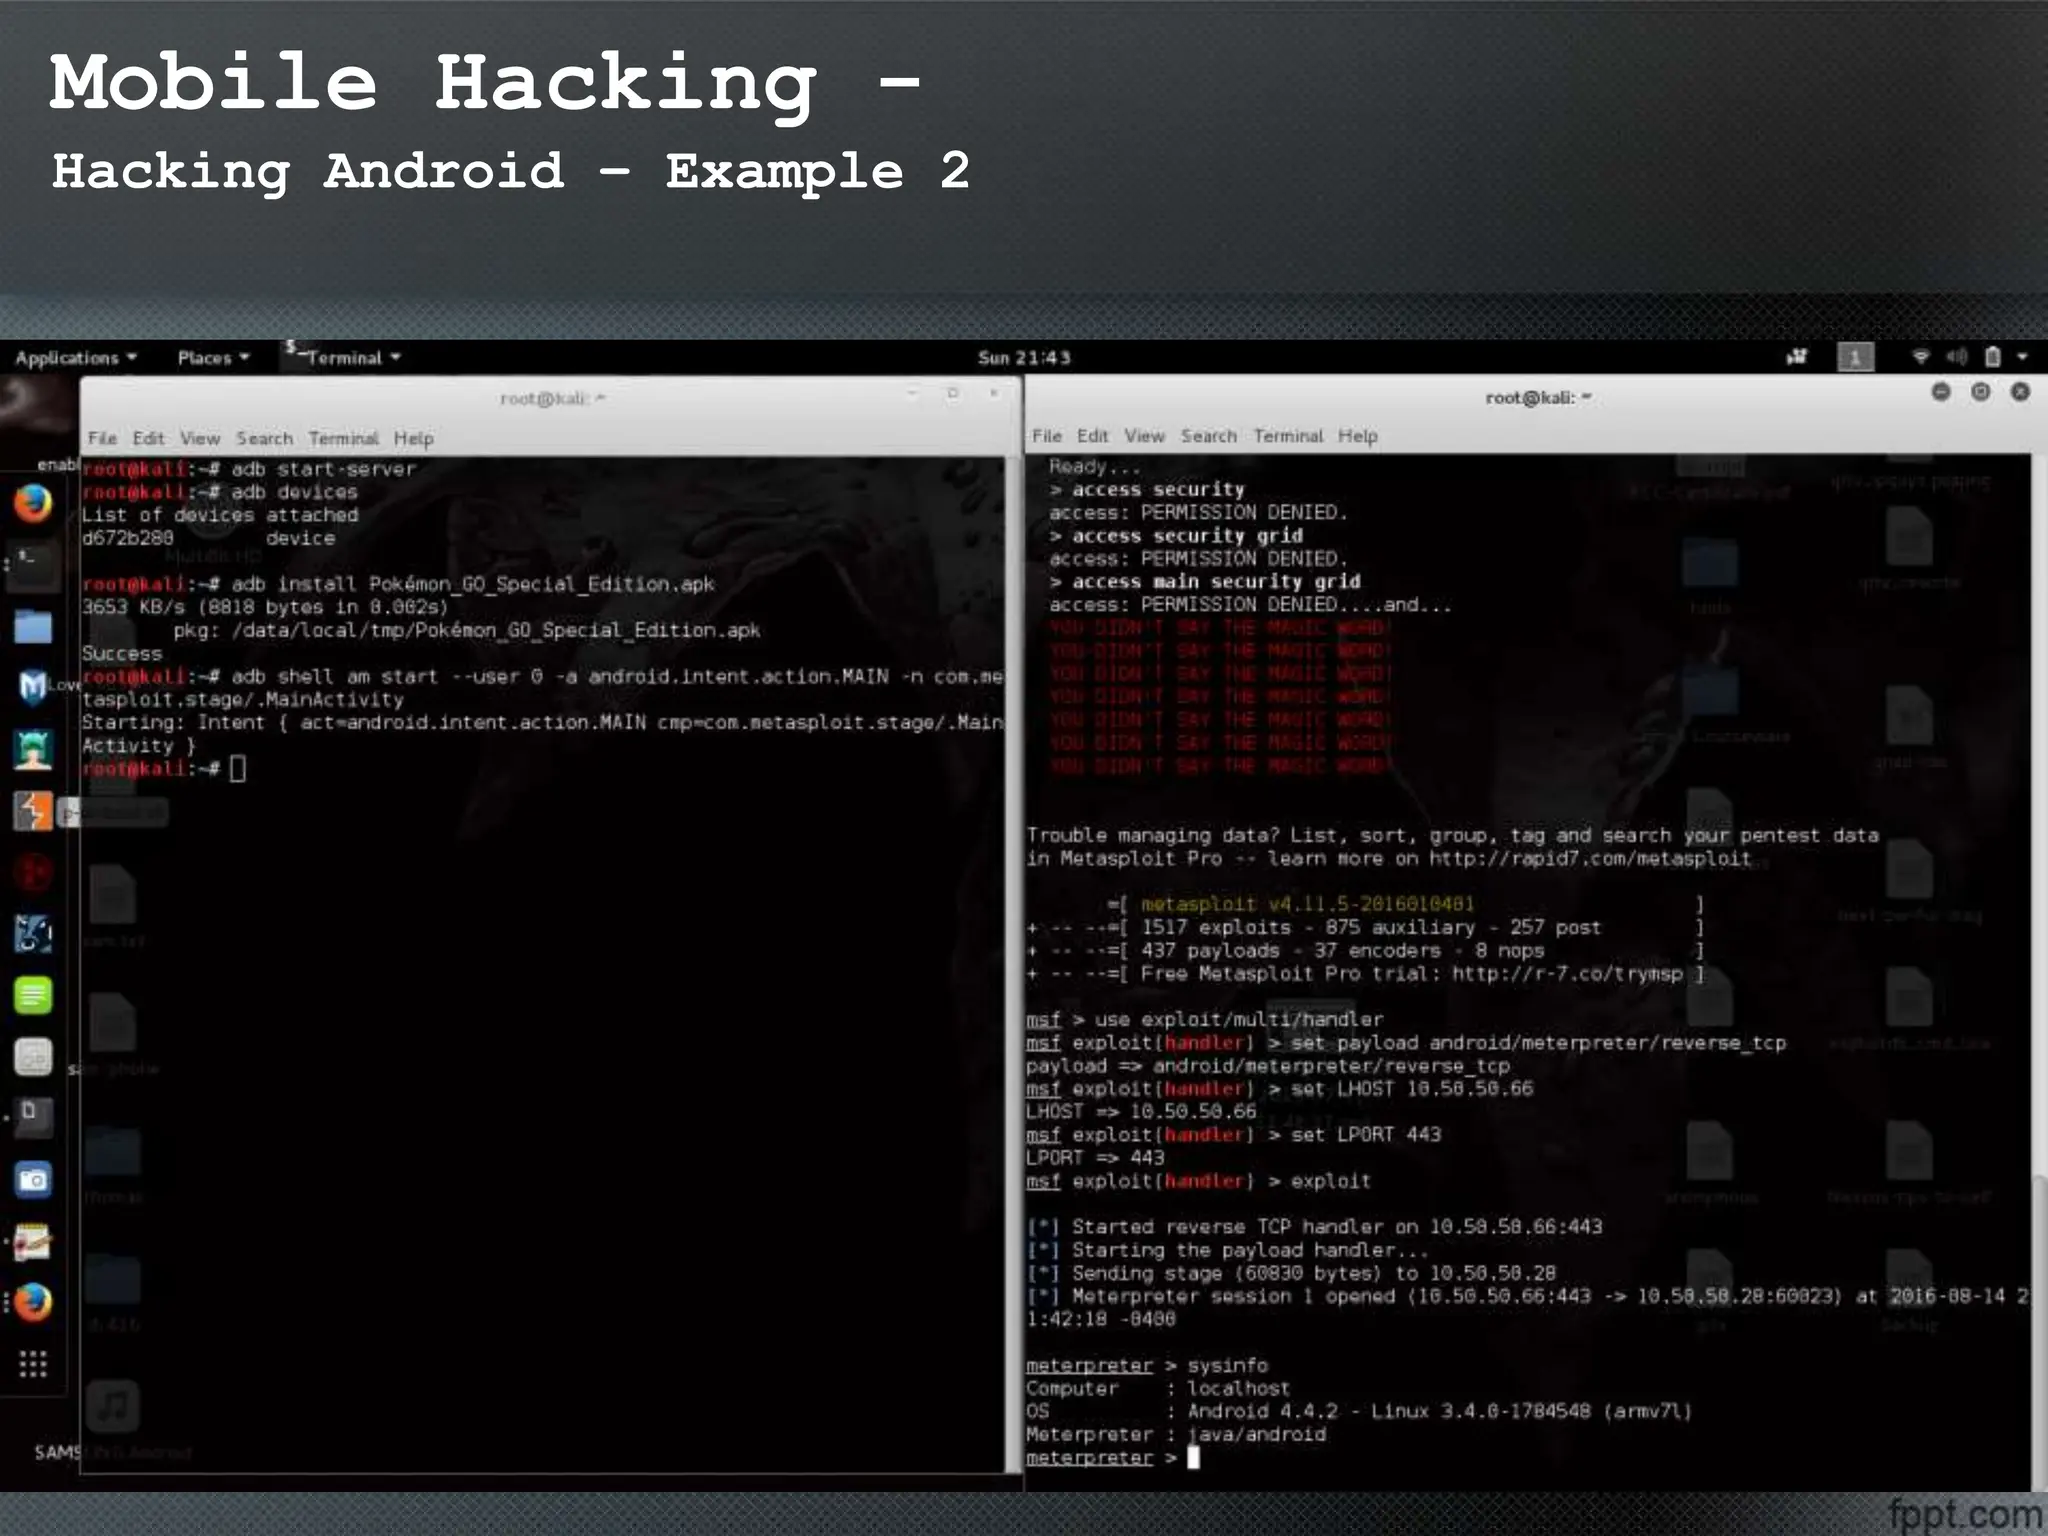Show all applications grid
Image resolution: width=2048 pixels, height=1536 pixels.
[33, 1364]
